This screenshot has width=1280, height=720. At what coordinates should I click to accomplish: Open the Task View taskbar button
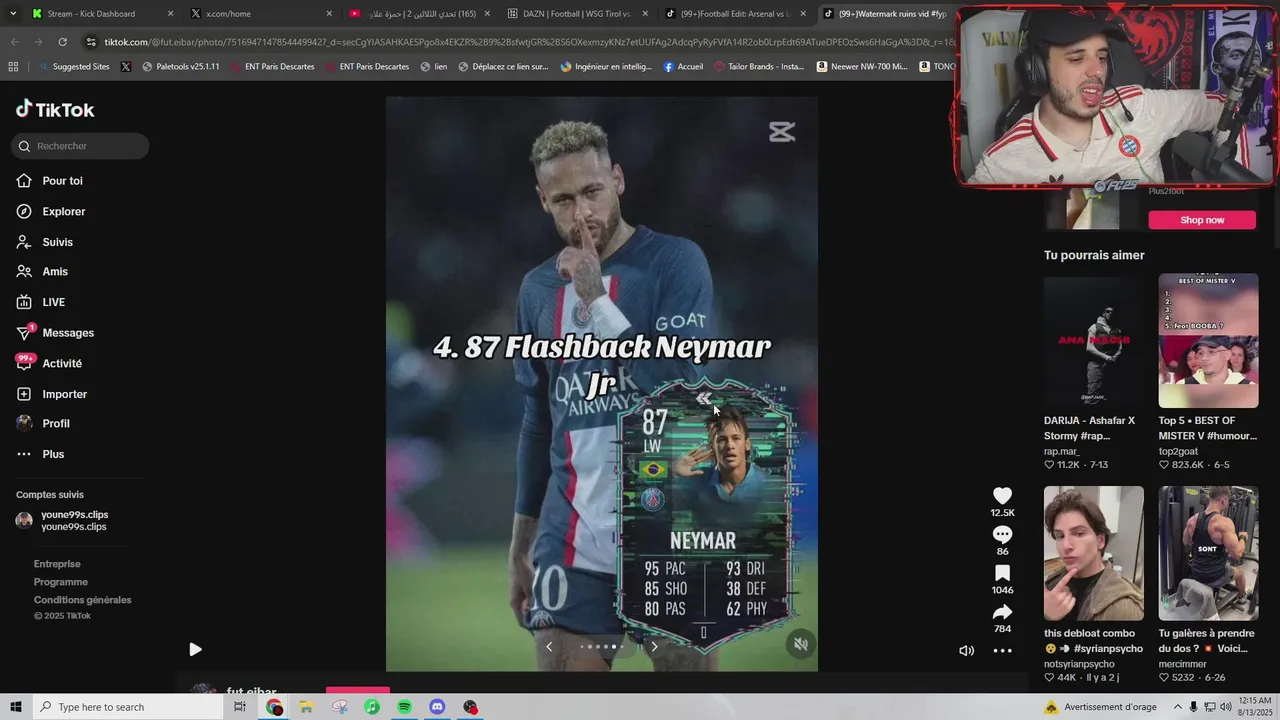coord(240,707)
